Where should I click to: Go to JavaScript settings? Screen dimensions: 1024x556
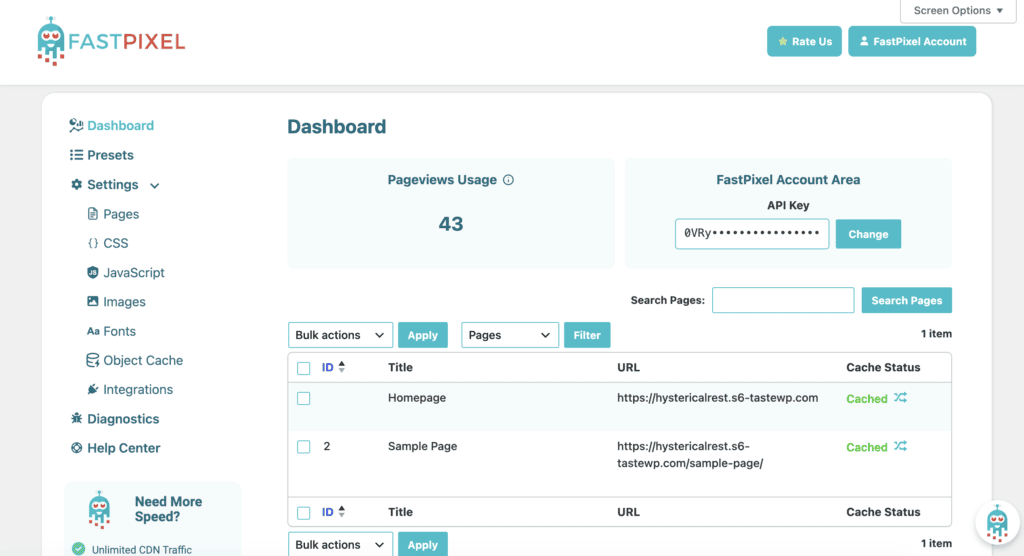[134, 272]
